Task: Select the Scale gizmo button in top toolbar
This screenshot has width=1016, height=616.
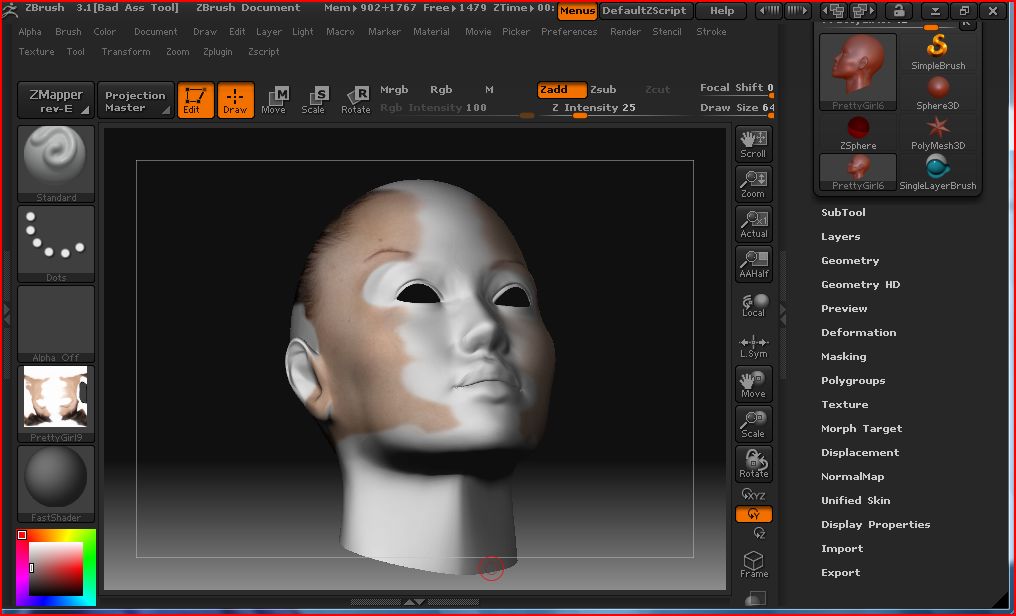Action: pos(313,99)
